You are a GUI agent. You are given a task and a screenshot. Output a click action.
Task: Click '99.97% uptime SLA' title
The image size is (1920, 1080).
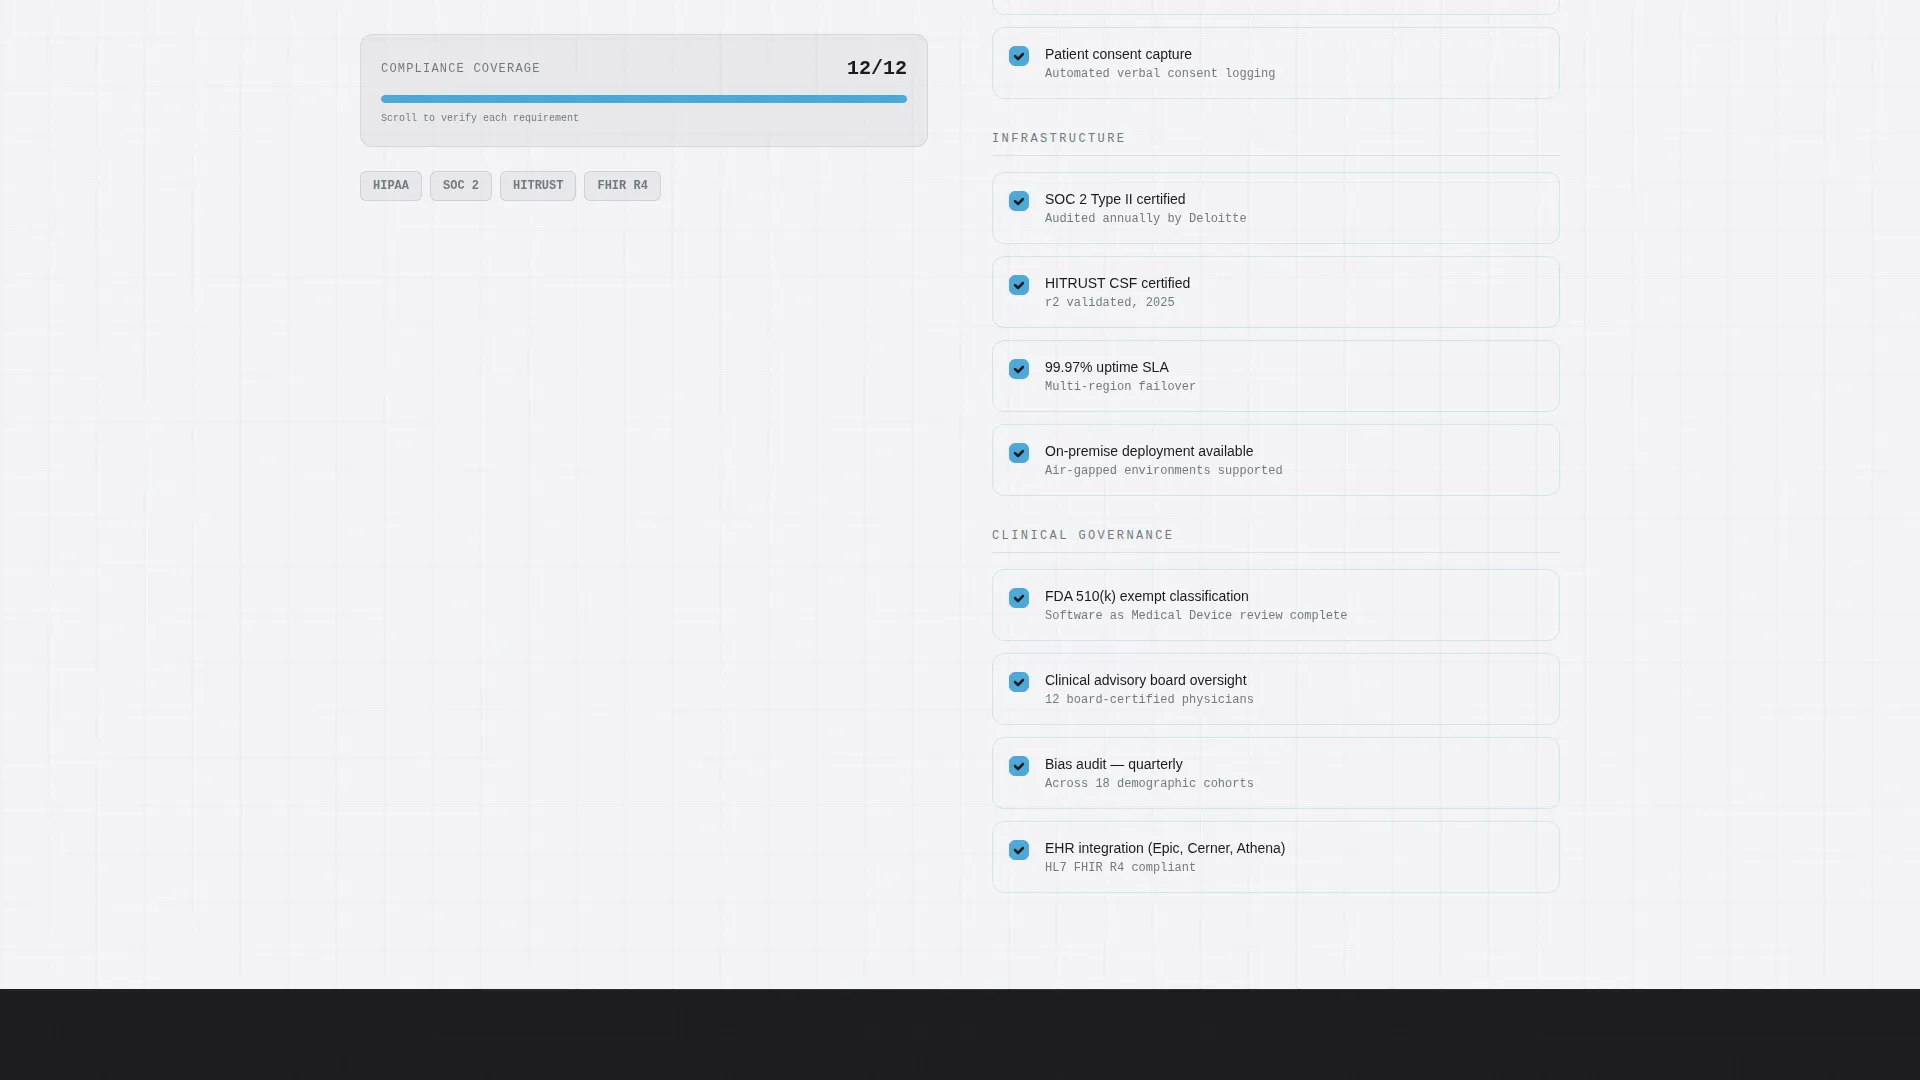coord(1107,367)
